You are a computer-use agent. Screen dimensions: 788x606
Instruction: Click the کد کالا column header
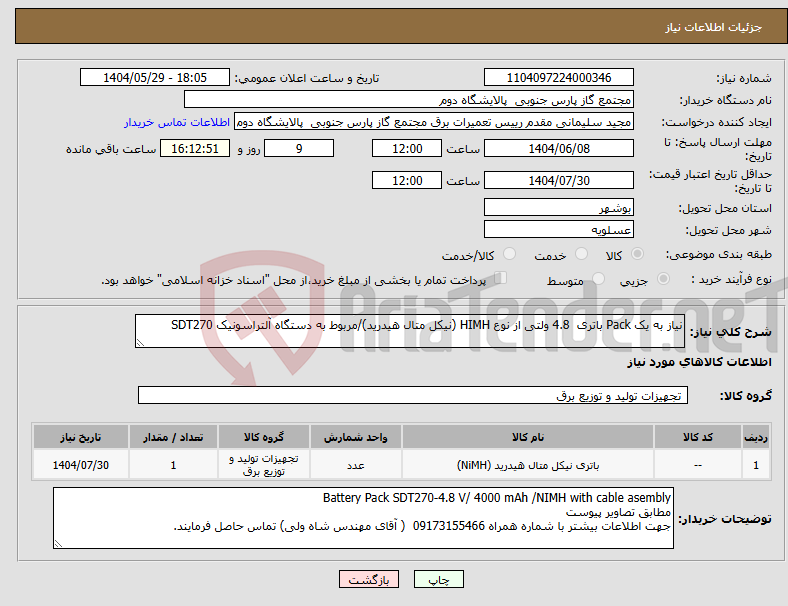698,437
